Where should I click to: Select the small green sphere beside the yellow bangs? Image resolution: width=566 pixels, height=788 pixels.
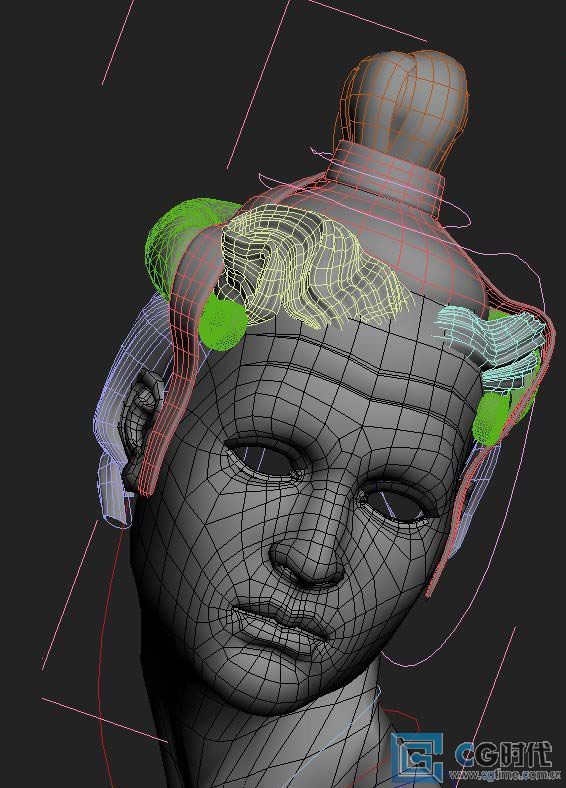pyautogui.click(x=223, y=322)
